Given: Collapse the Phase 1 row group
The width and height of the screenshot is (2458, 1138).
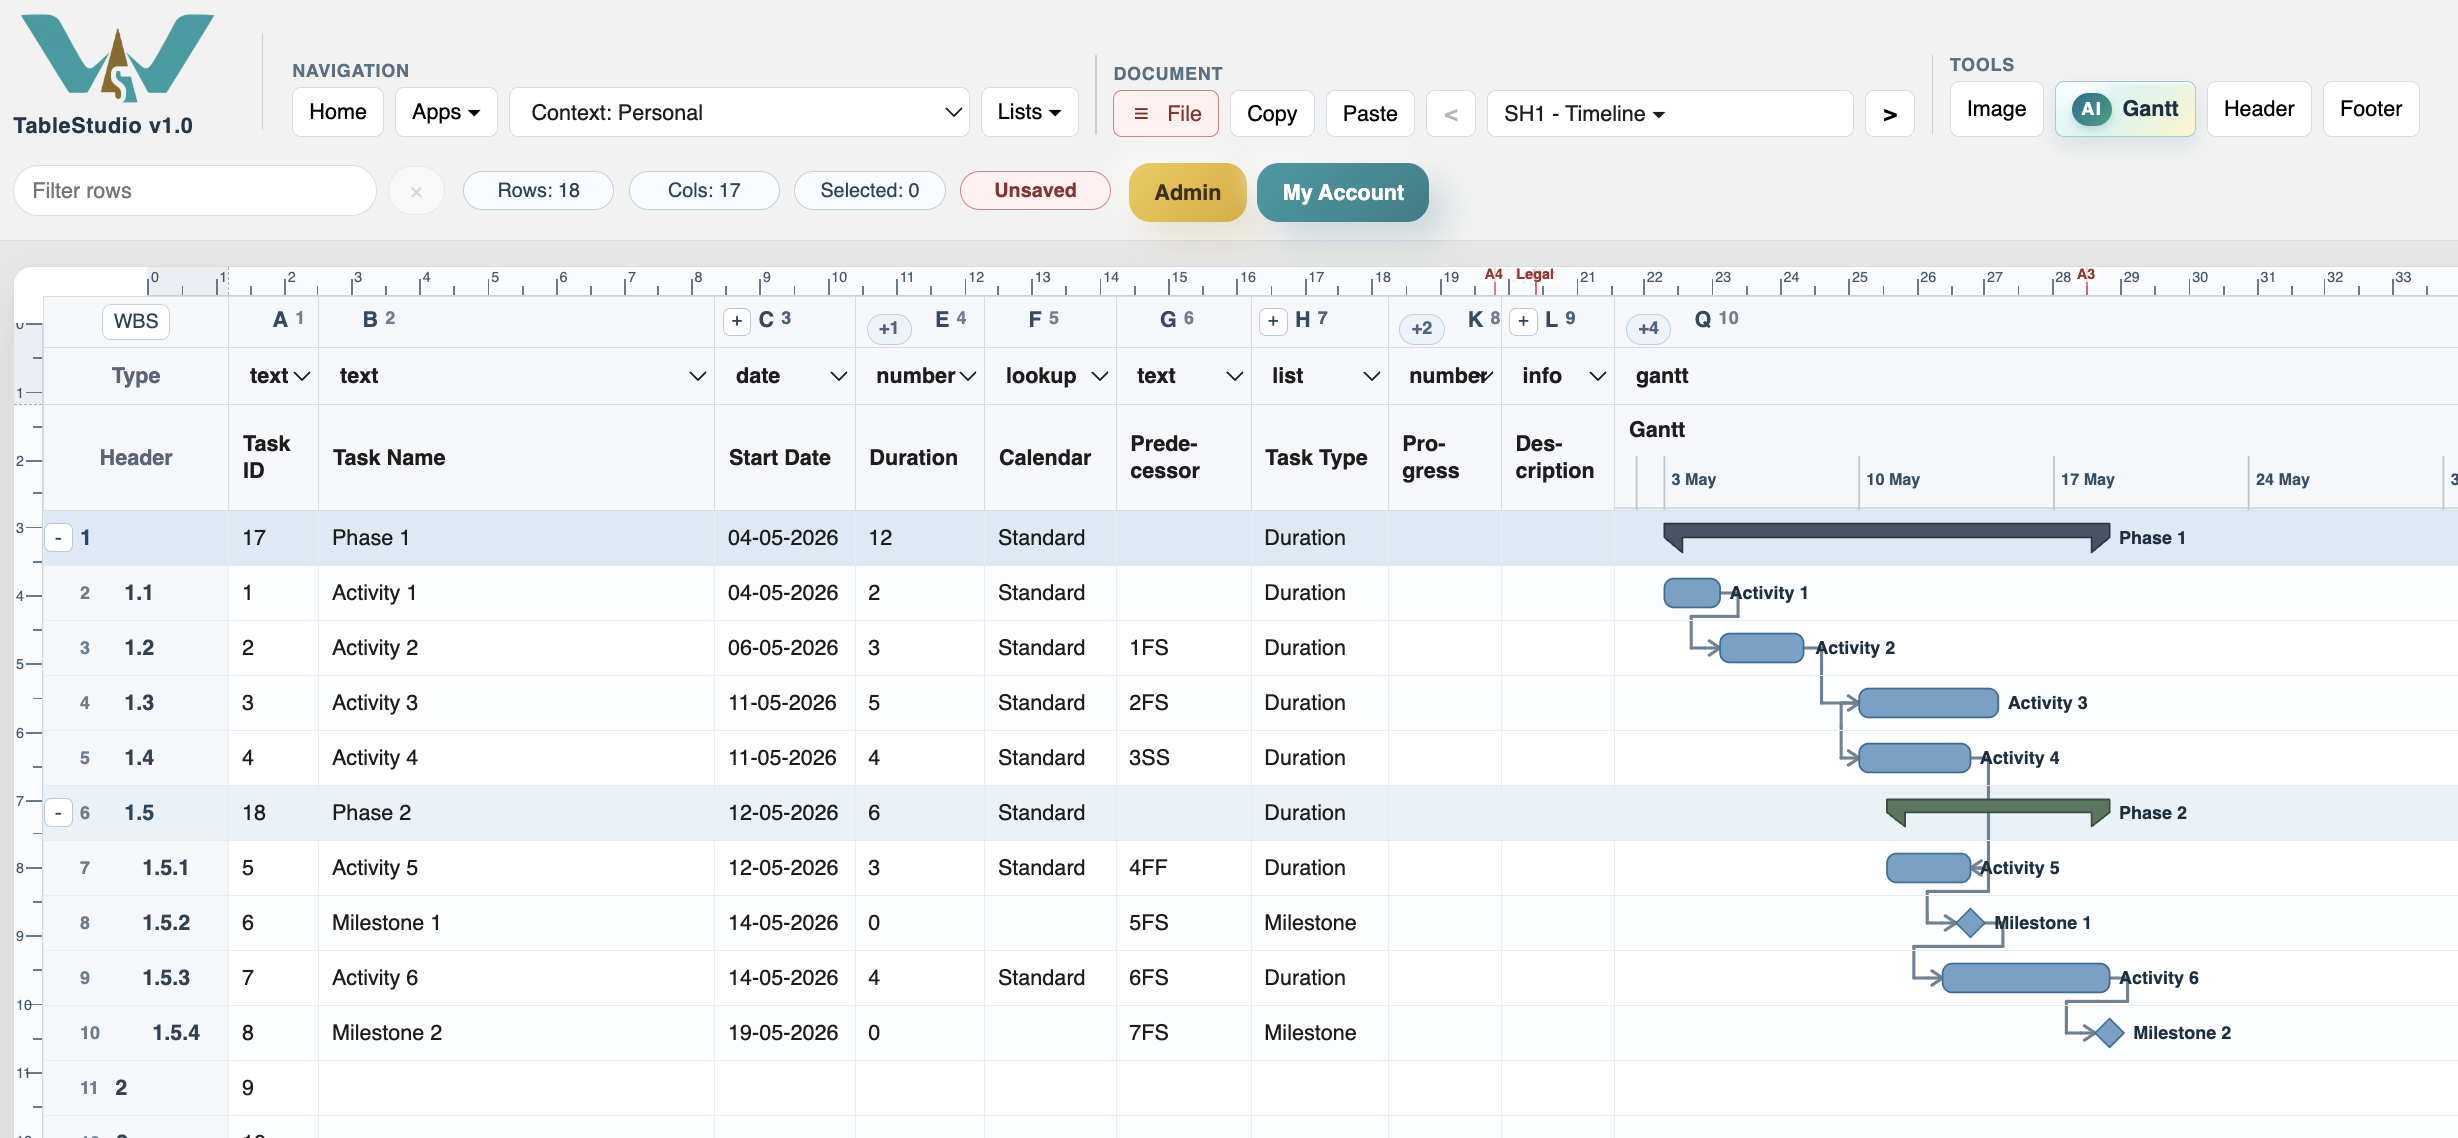Looking at the screenshot, I should pyautogui.click(x=58, y=538).
